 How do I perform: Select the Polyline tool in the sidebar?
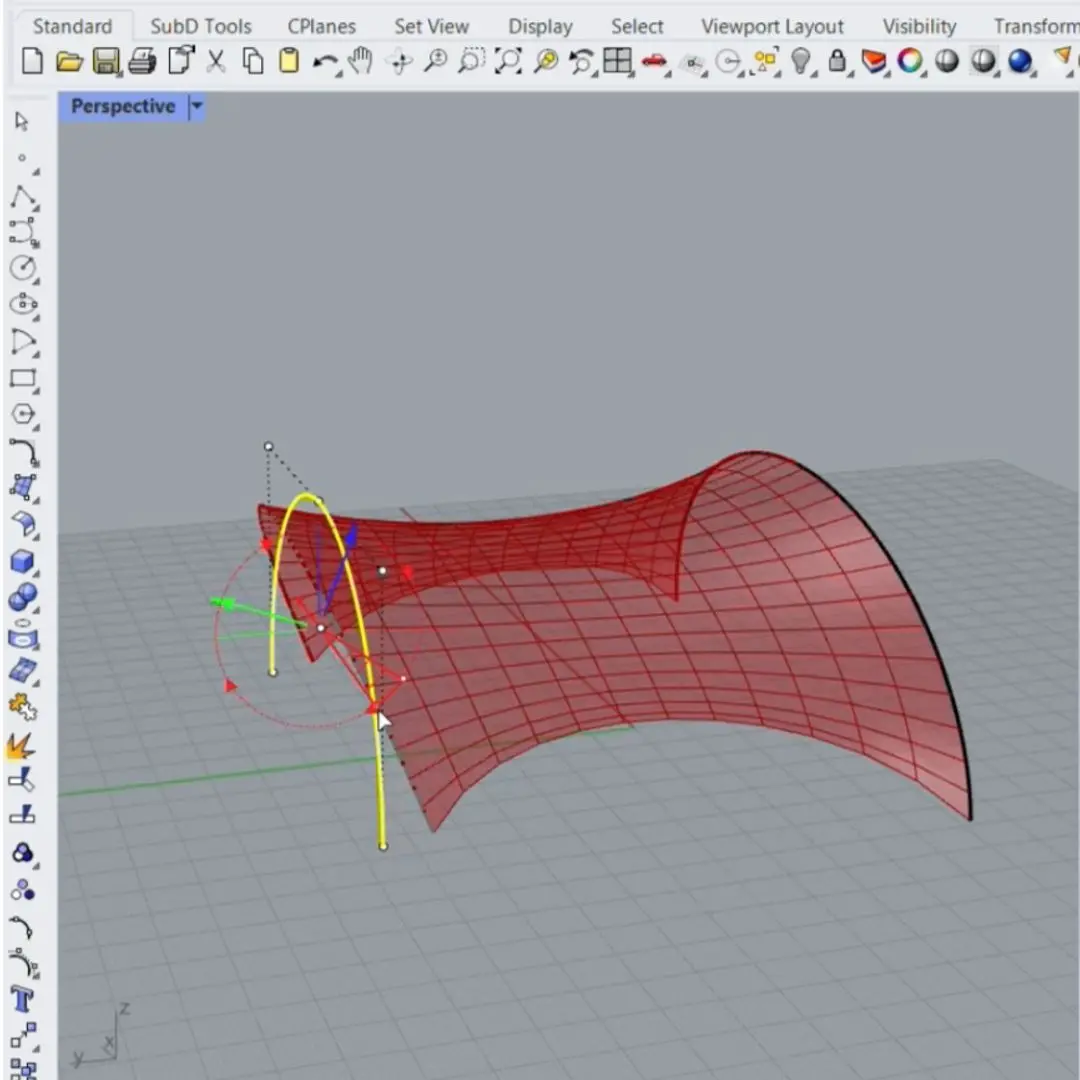[x=23, y=197]
